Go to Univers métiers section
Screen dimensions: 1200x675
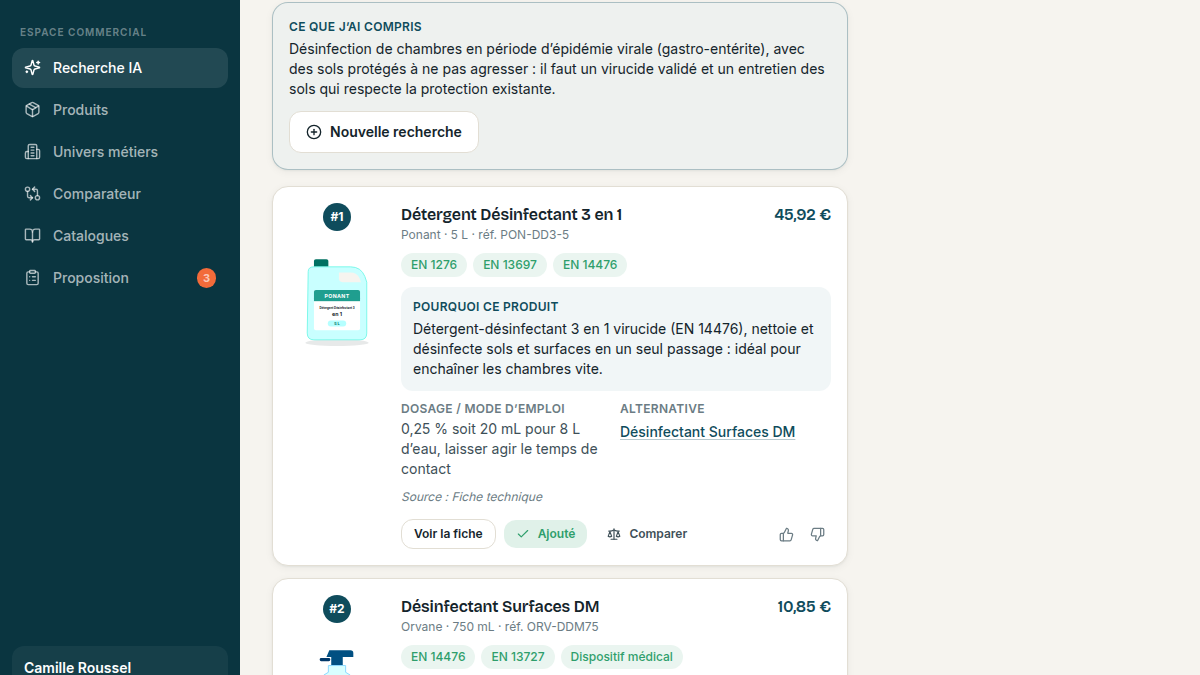120,152
